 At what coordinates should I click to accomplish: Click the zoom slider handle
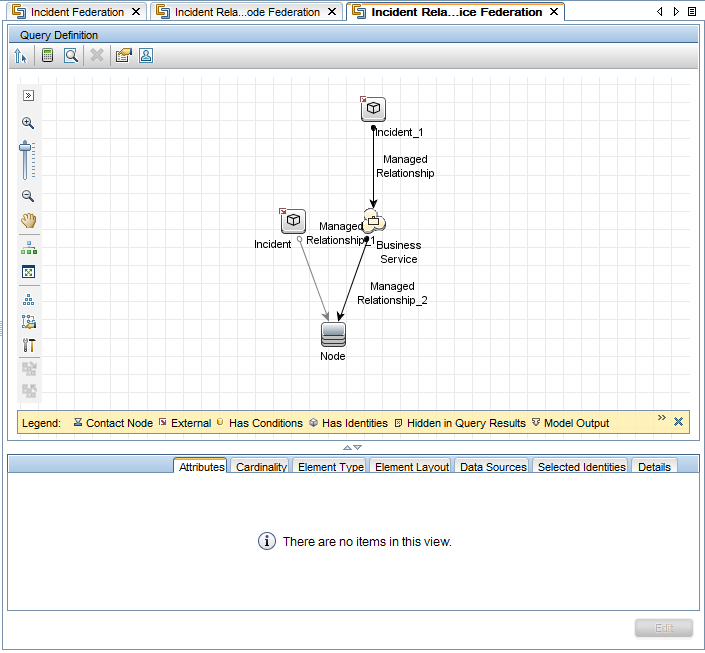tap(25, 147)
